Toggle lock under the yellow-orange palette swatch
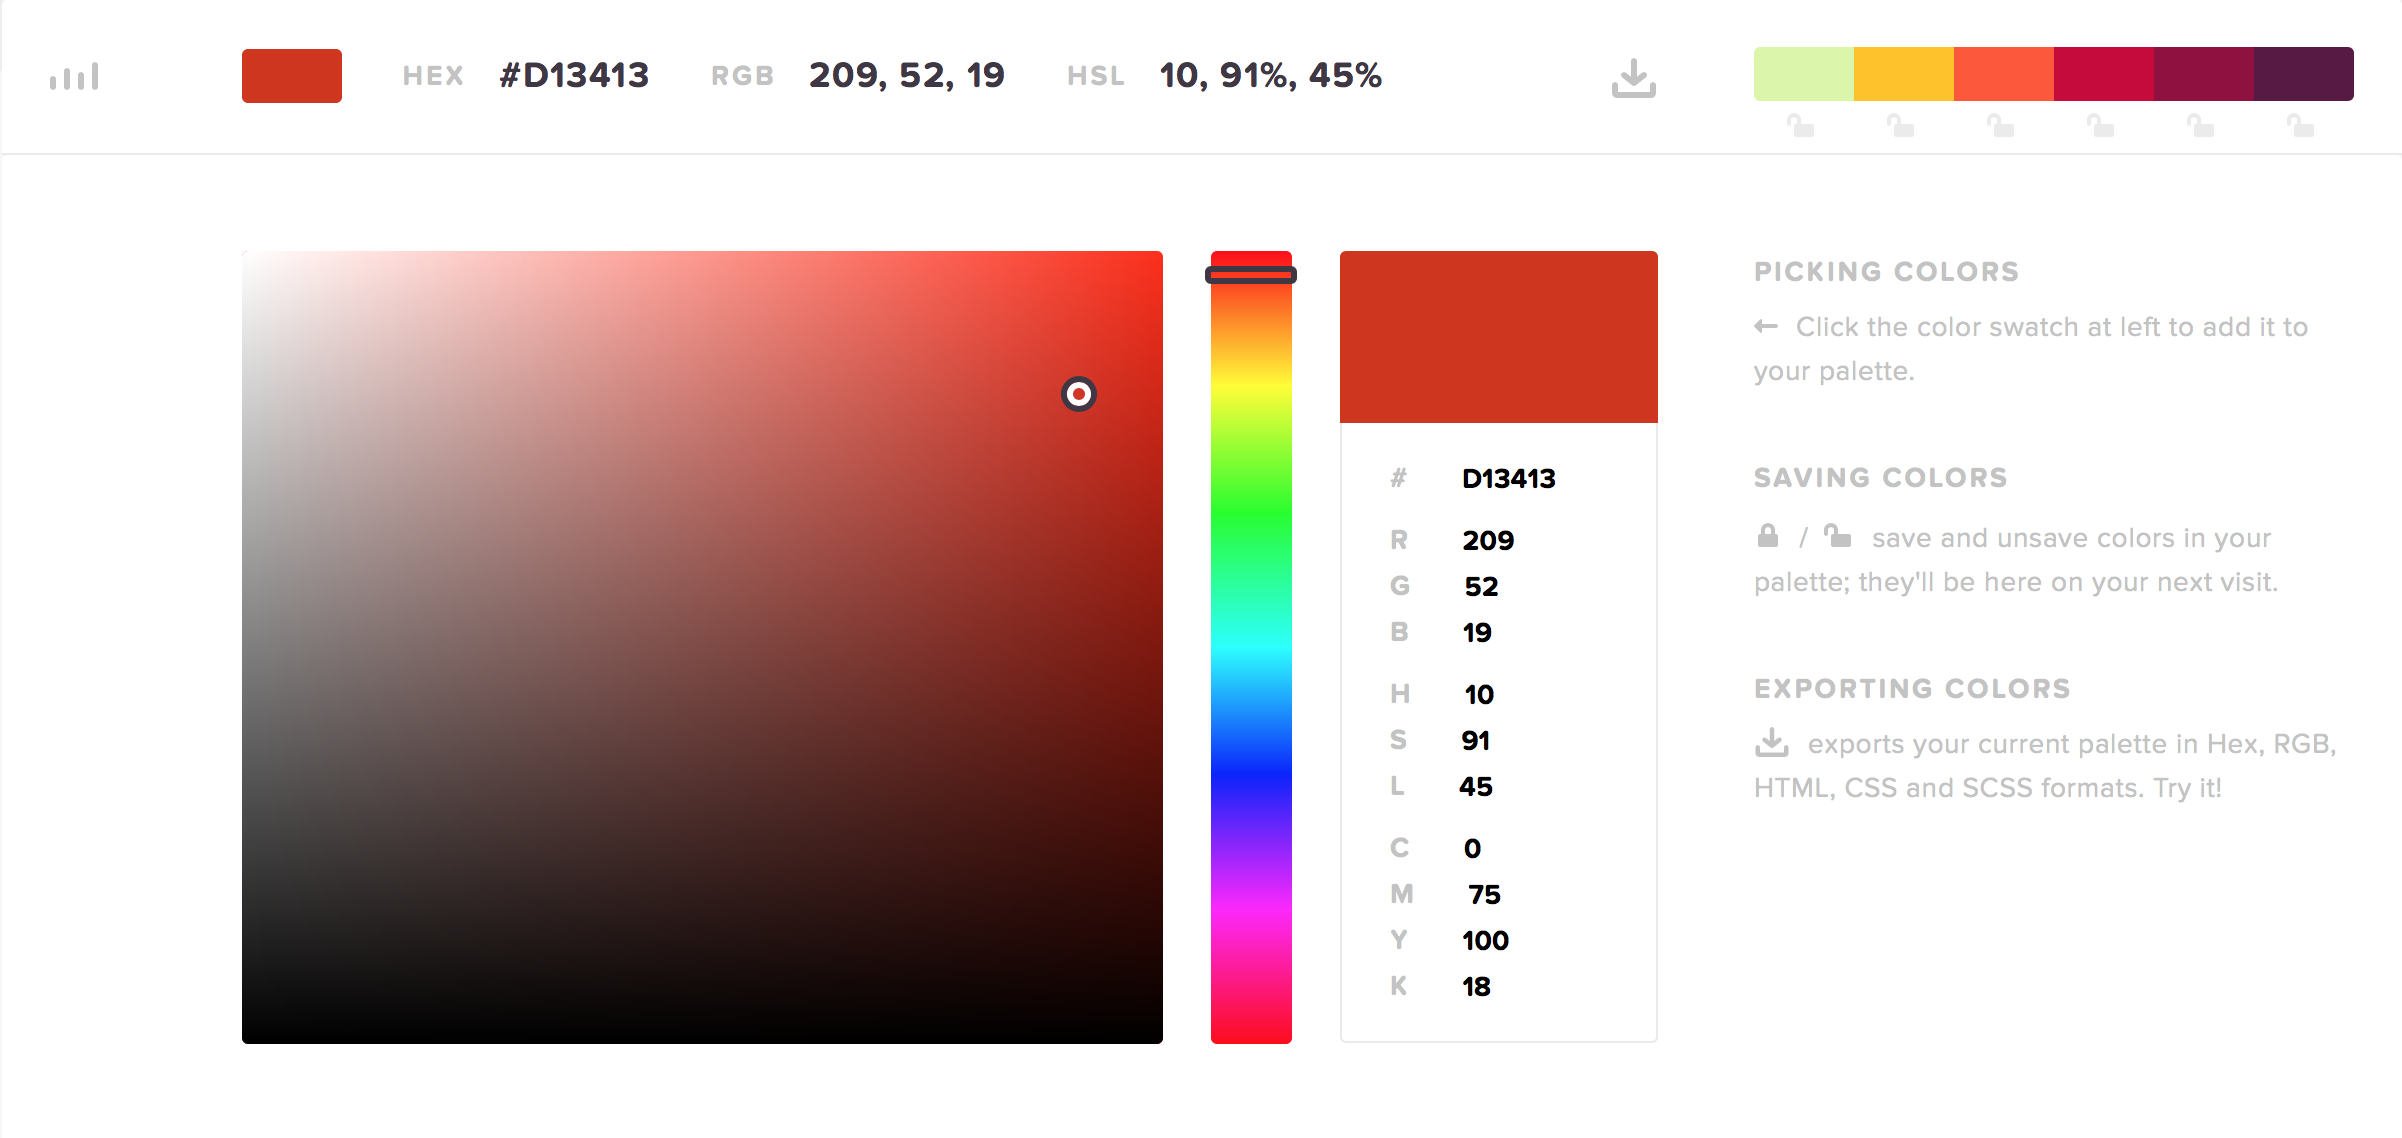Image resolution: width=2402 pixels, height=1138 pixels. coord(1901,126)
